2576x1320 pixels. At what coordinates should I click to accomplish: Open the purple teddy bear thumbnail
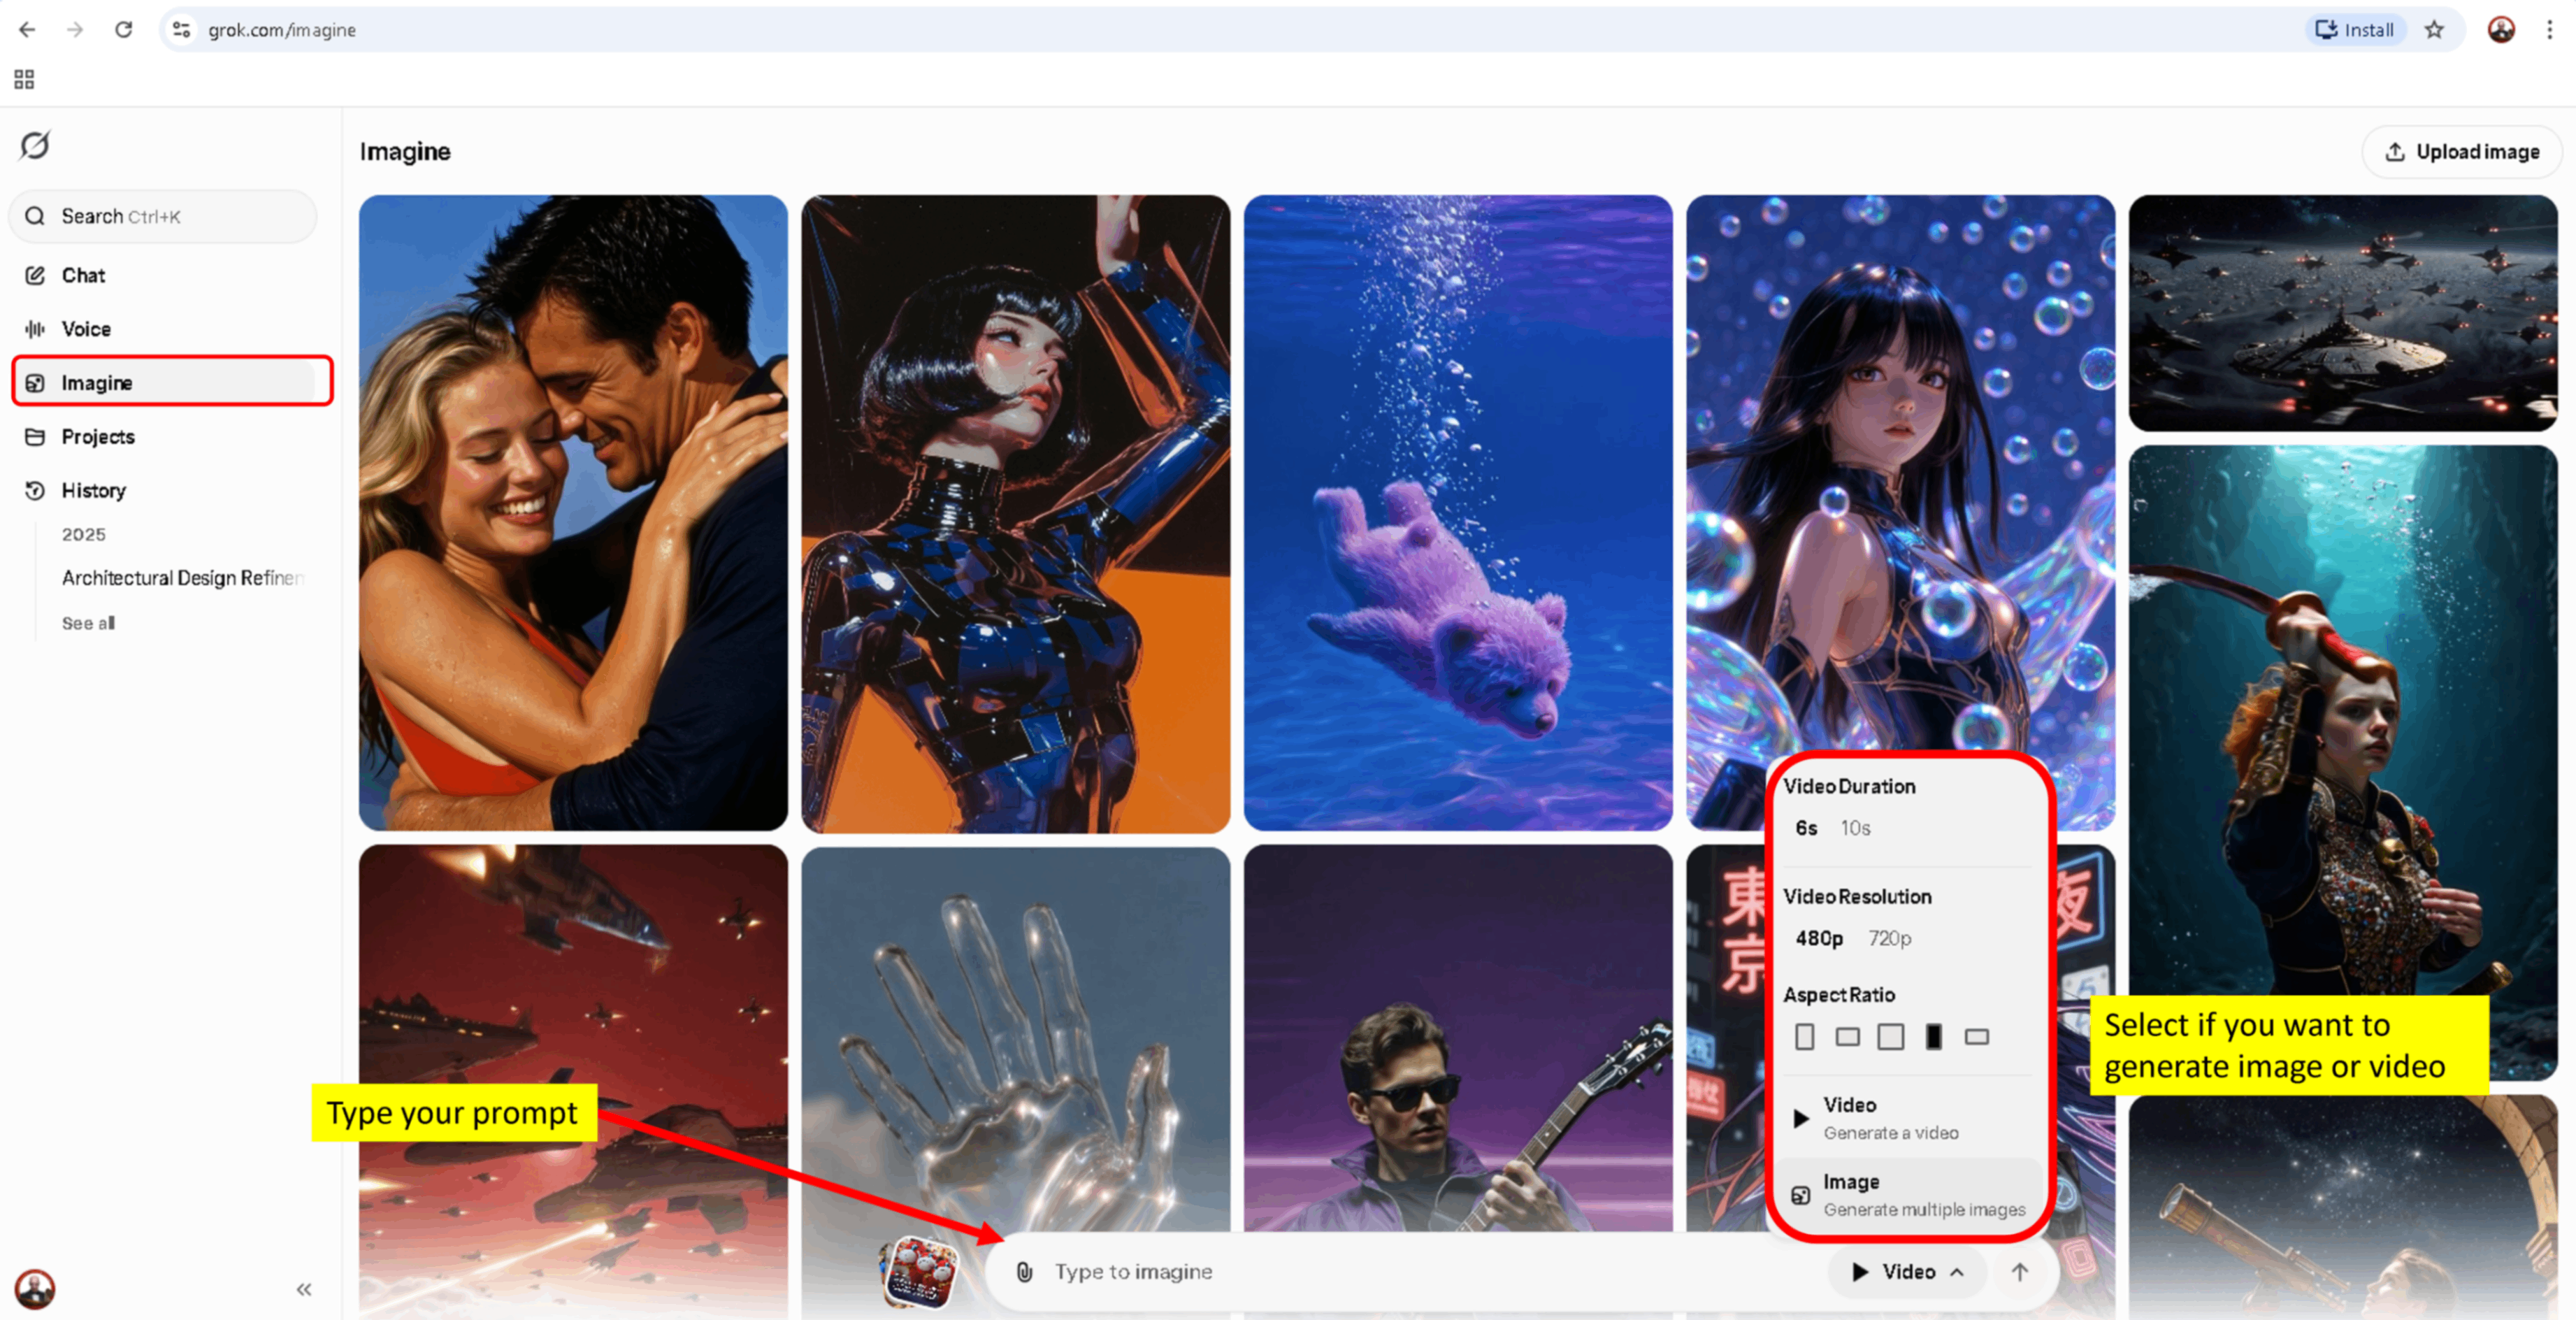[1457, 512]
